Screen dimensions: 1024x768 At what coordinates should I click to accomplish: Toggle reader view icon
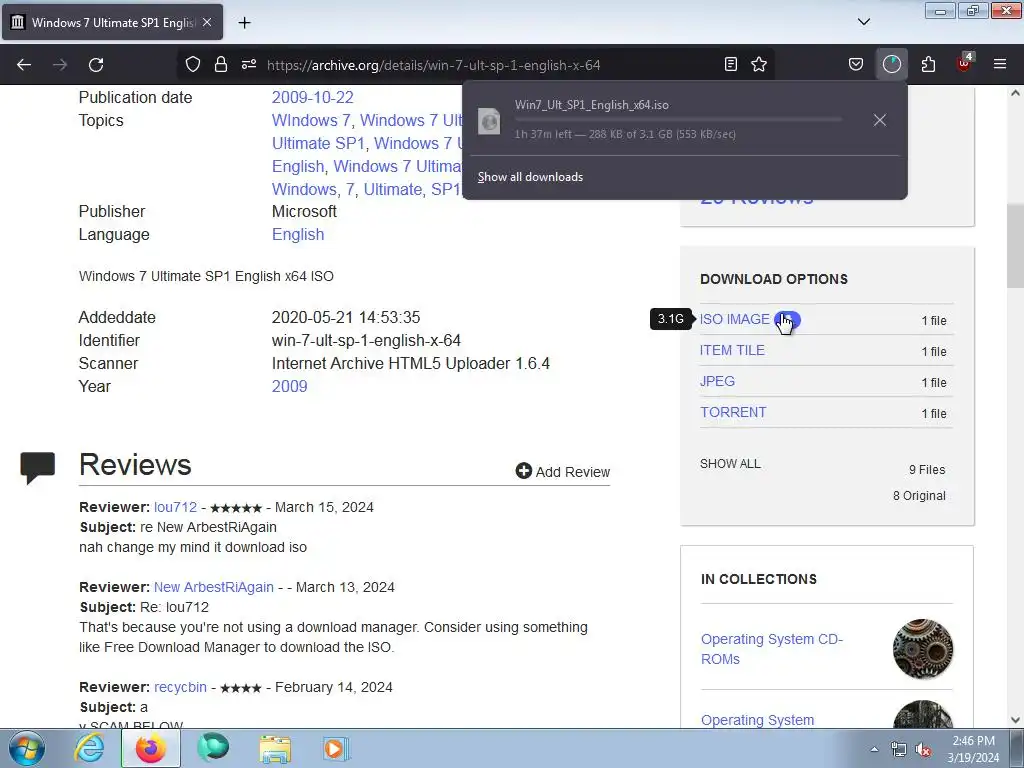[x=731, y=64]
